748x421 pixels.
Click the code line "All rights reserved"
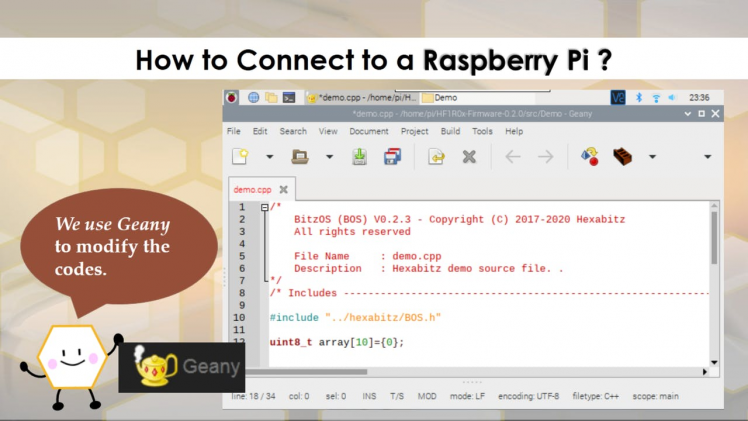(352, 232)
